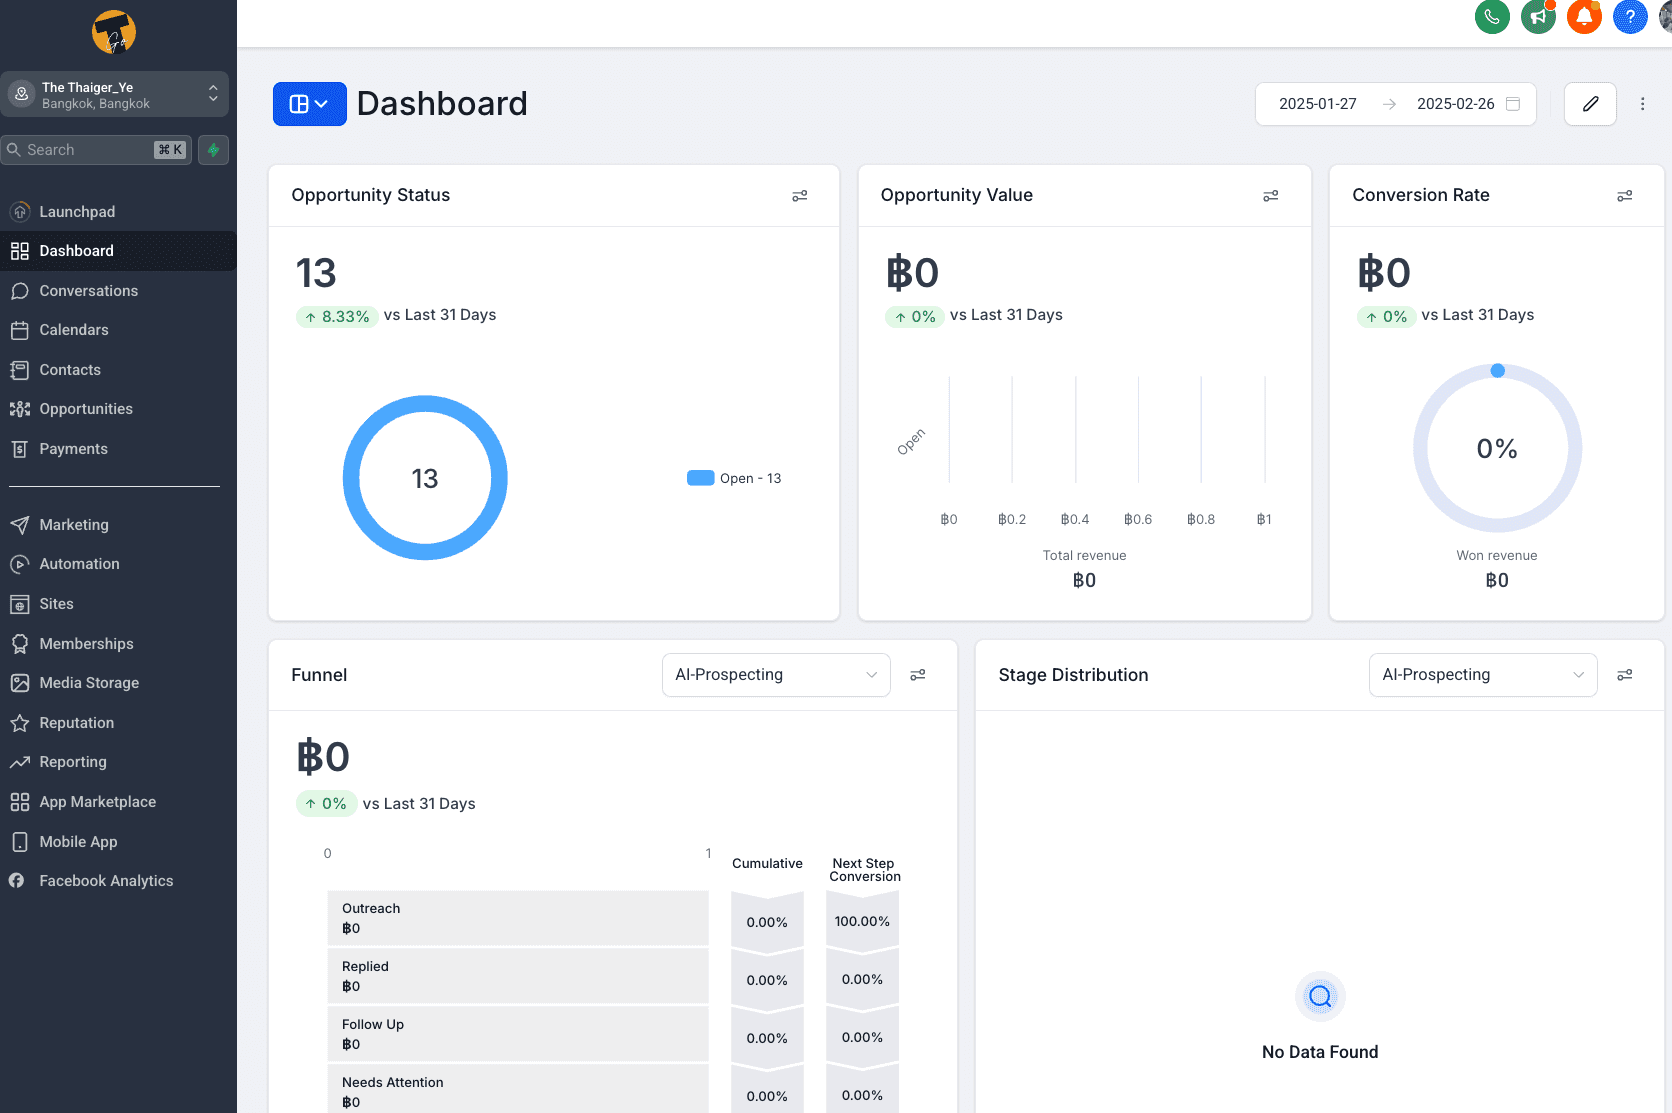
Task: Open Conversion Rate widget filter settings
Action: pyautogui.click(x=1625, y=196)
